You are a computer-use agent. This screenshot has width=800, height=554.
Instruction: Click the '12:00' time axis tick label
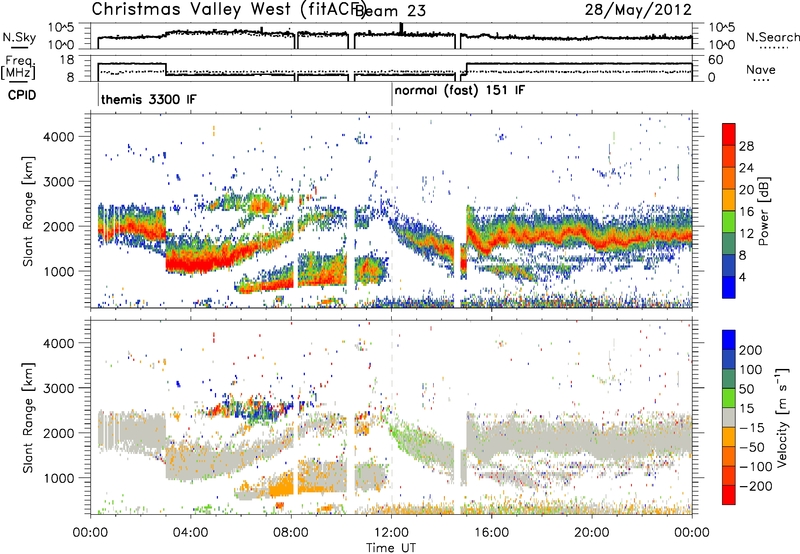coord(391,532)
